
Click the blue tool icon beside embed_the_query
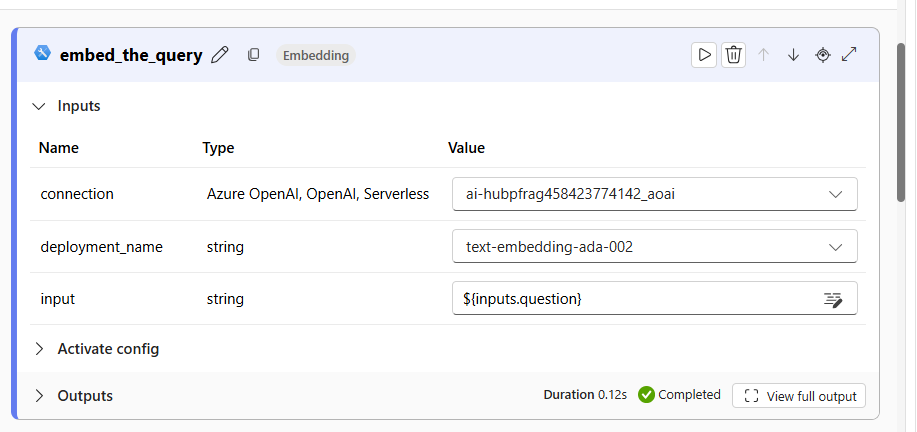43,53
